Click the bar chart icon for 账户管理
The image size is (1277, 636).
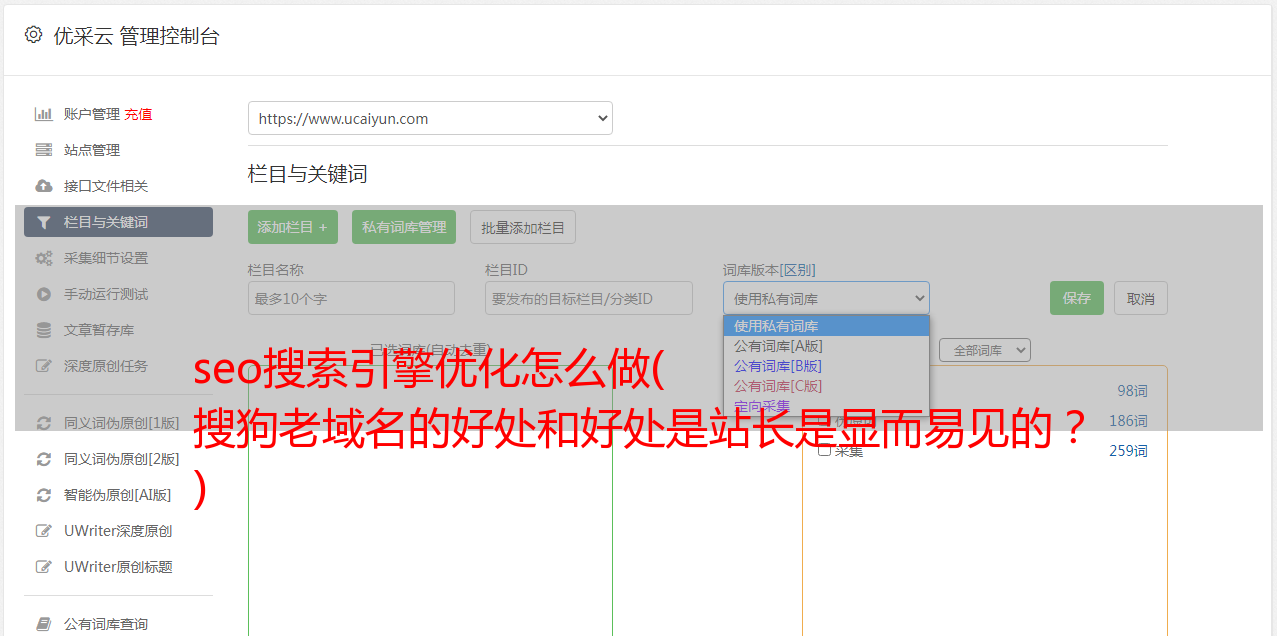(x=43, y=114)
